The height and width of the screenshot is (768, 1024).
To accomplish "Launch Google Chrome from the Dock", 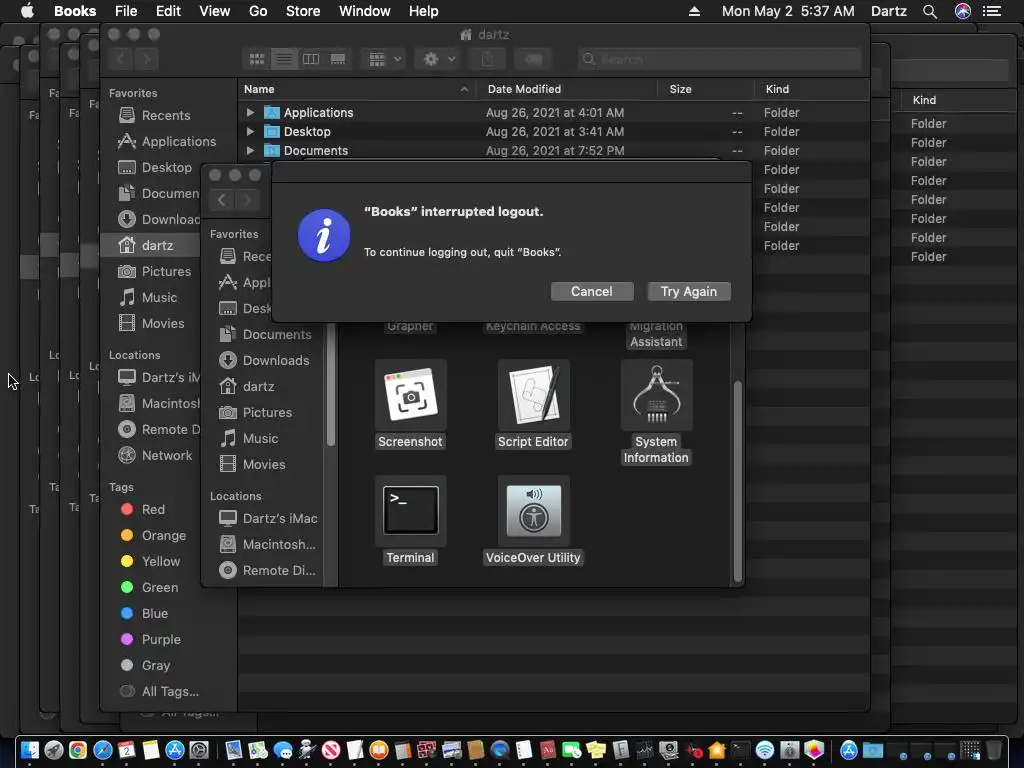I will coord(78,750).
